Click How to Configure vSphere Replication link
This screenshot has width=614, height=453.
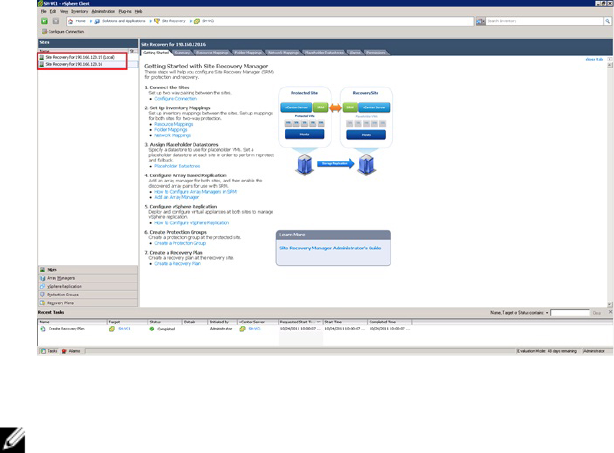point(191,223)
